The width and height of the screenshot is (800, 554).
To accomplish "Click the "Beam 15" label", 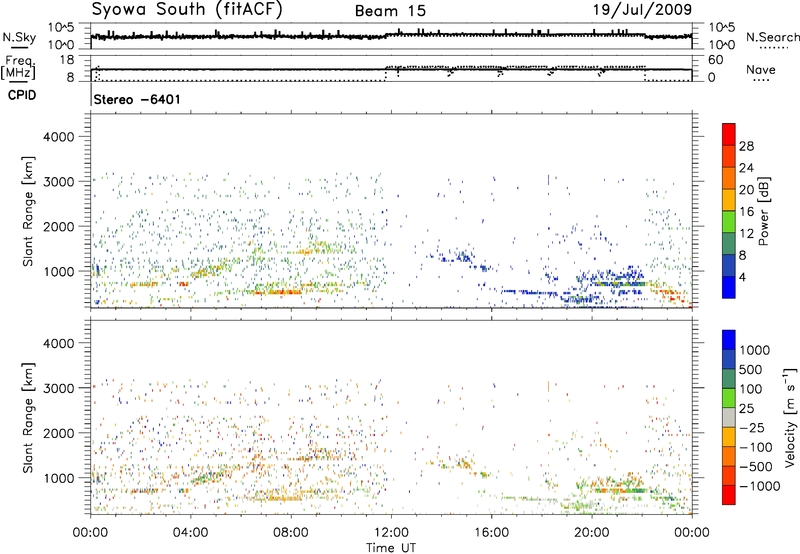I will 390,11.
